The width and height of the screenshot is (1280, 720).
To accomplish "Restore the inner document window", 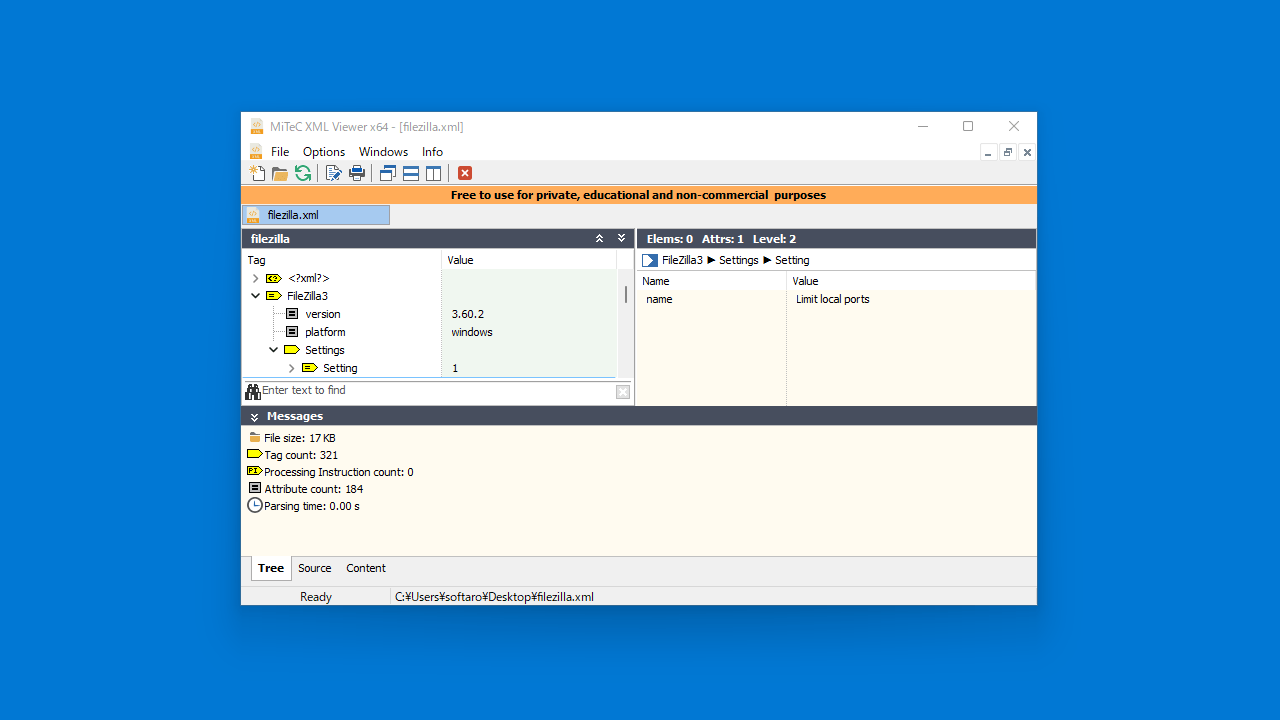I will (x=1008, y=152).
